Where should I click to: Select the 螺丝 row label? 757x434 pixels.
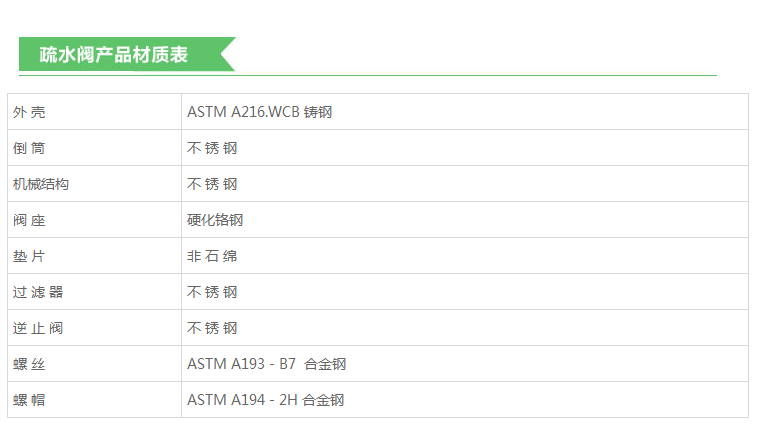click(x=30, y=364)
